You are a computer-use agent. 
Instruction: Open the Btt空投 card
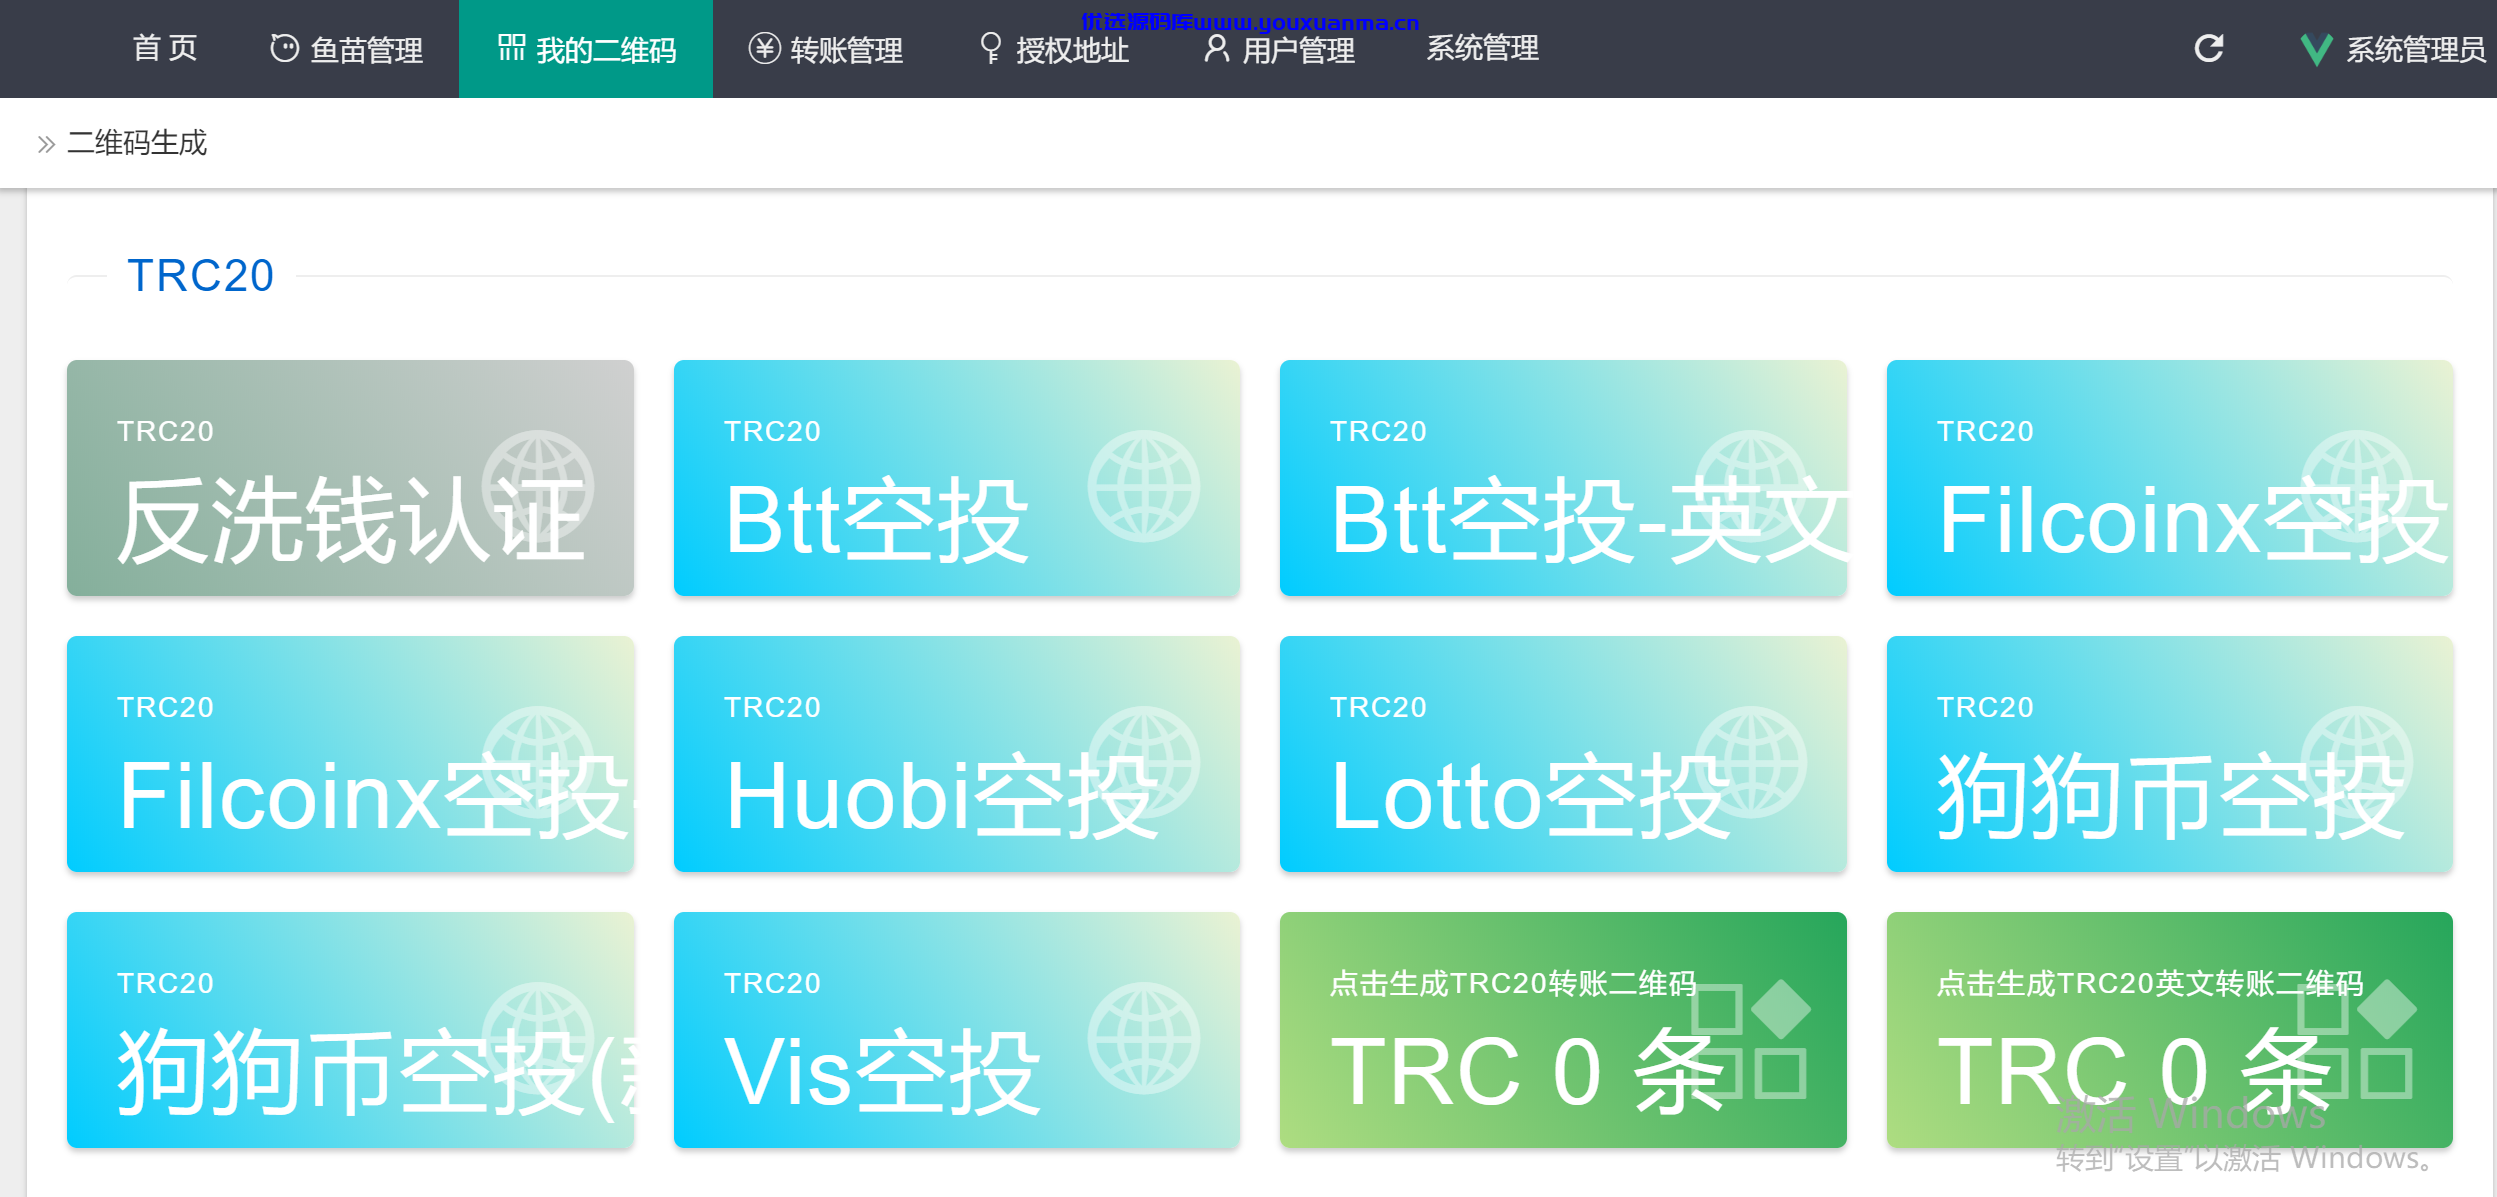coord(957,478)
